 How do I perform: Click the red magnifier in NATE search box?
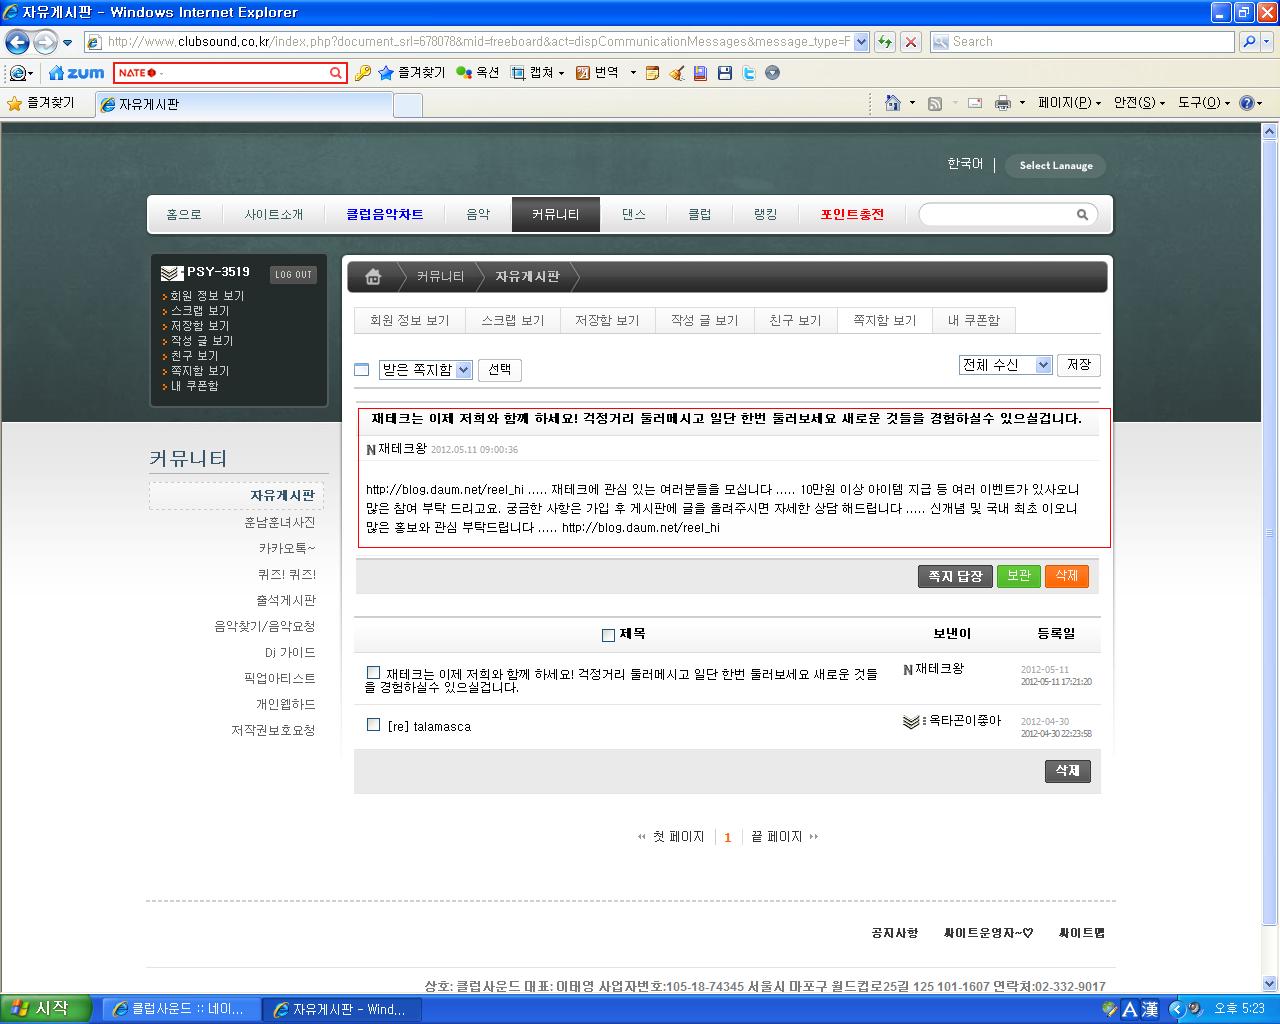[336, 73]
